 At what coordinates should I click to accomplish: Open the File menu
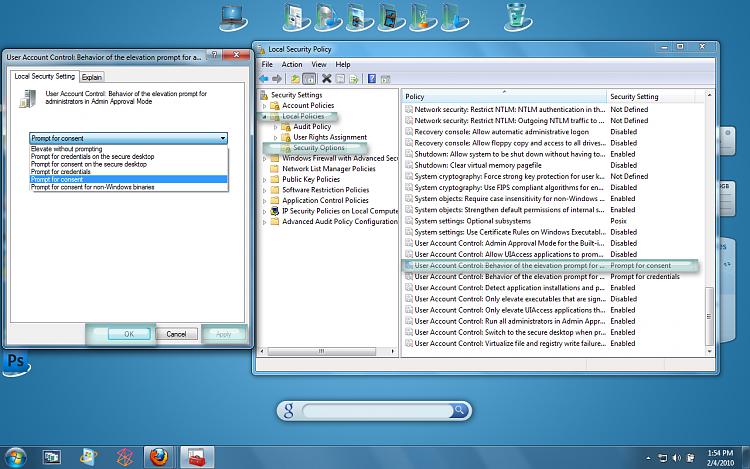point(267,64)
